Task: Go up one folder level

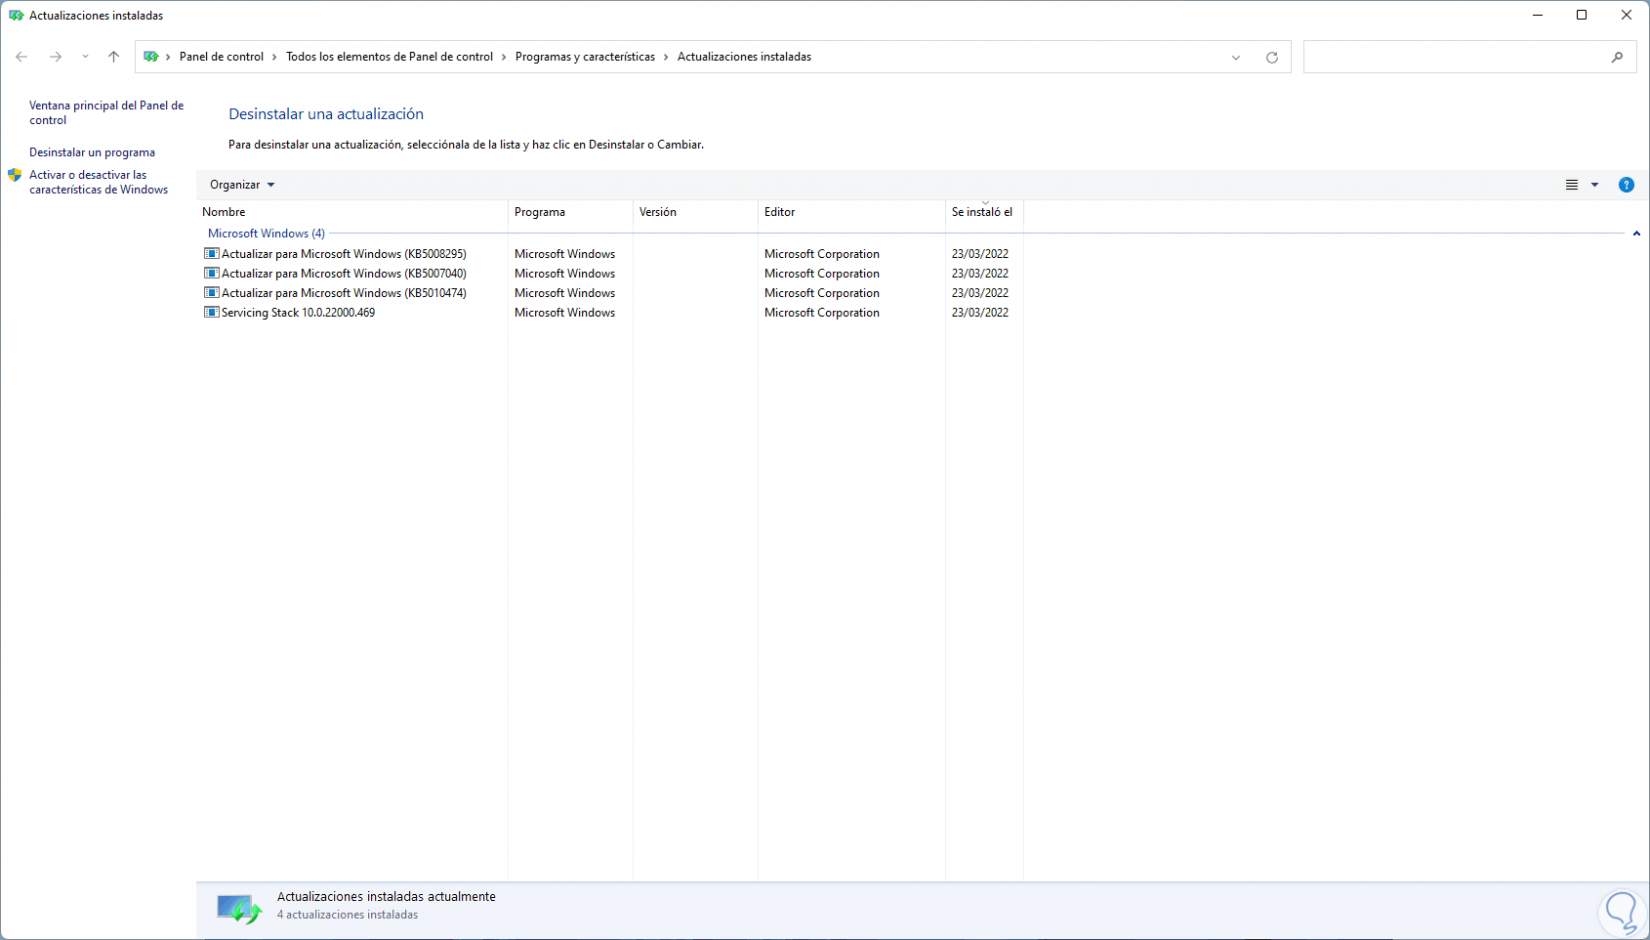Action: coord(114,57)
